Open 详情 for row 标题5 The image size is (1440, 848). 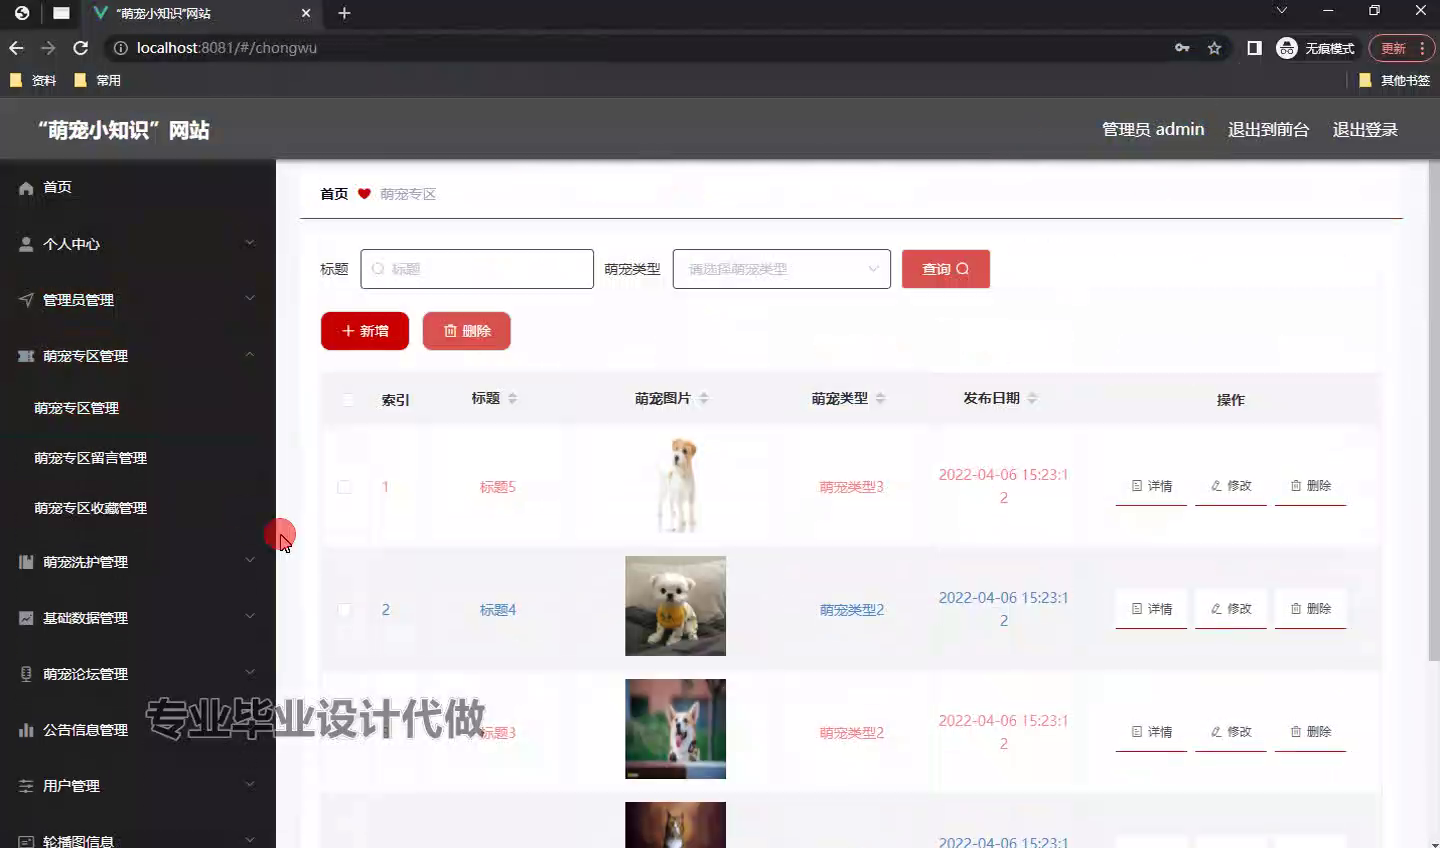(x=1151, y=486)
